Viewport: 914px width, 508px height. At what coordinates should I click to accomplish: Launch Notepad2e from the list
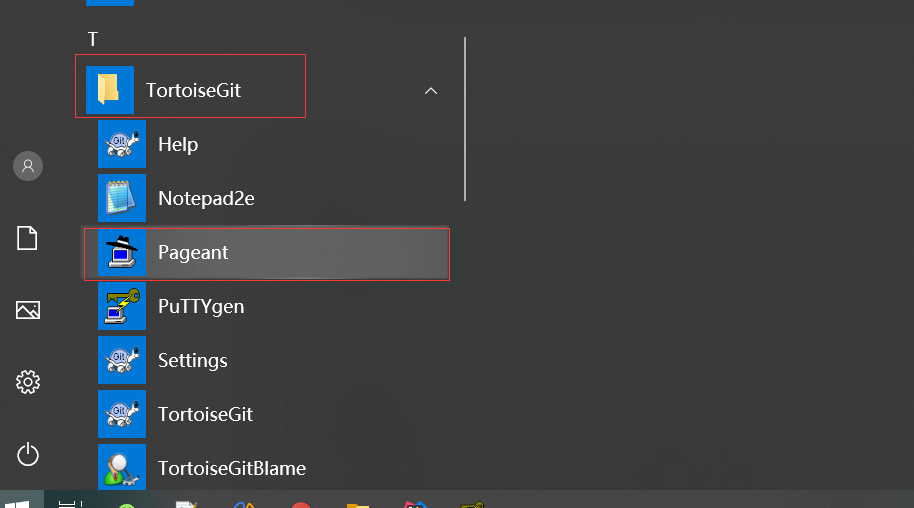pyautogui.click(x=206, y=198)
